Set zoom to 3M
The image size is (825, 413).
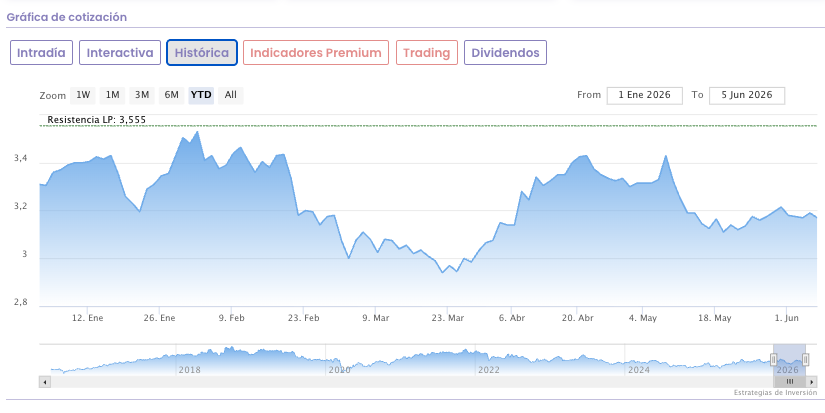point(142,95)
